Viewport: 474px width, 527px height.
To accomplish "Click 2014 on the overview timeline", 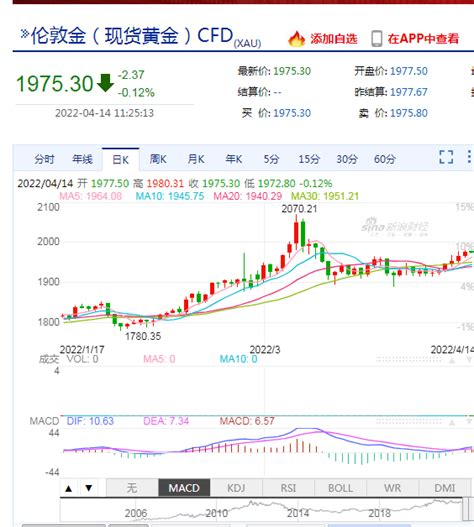I will [298, 514].
